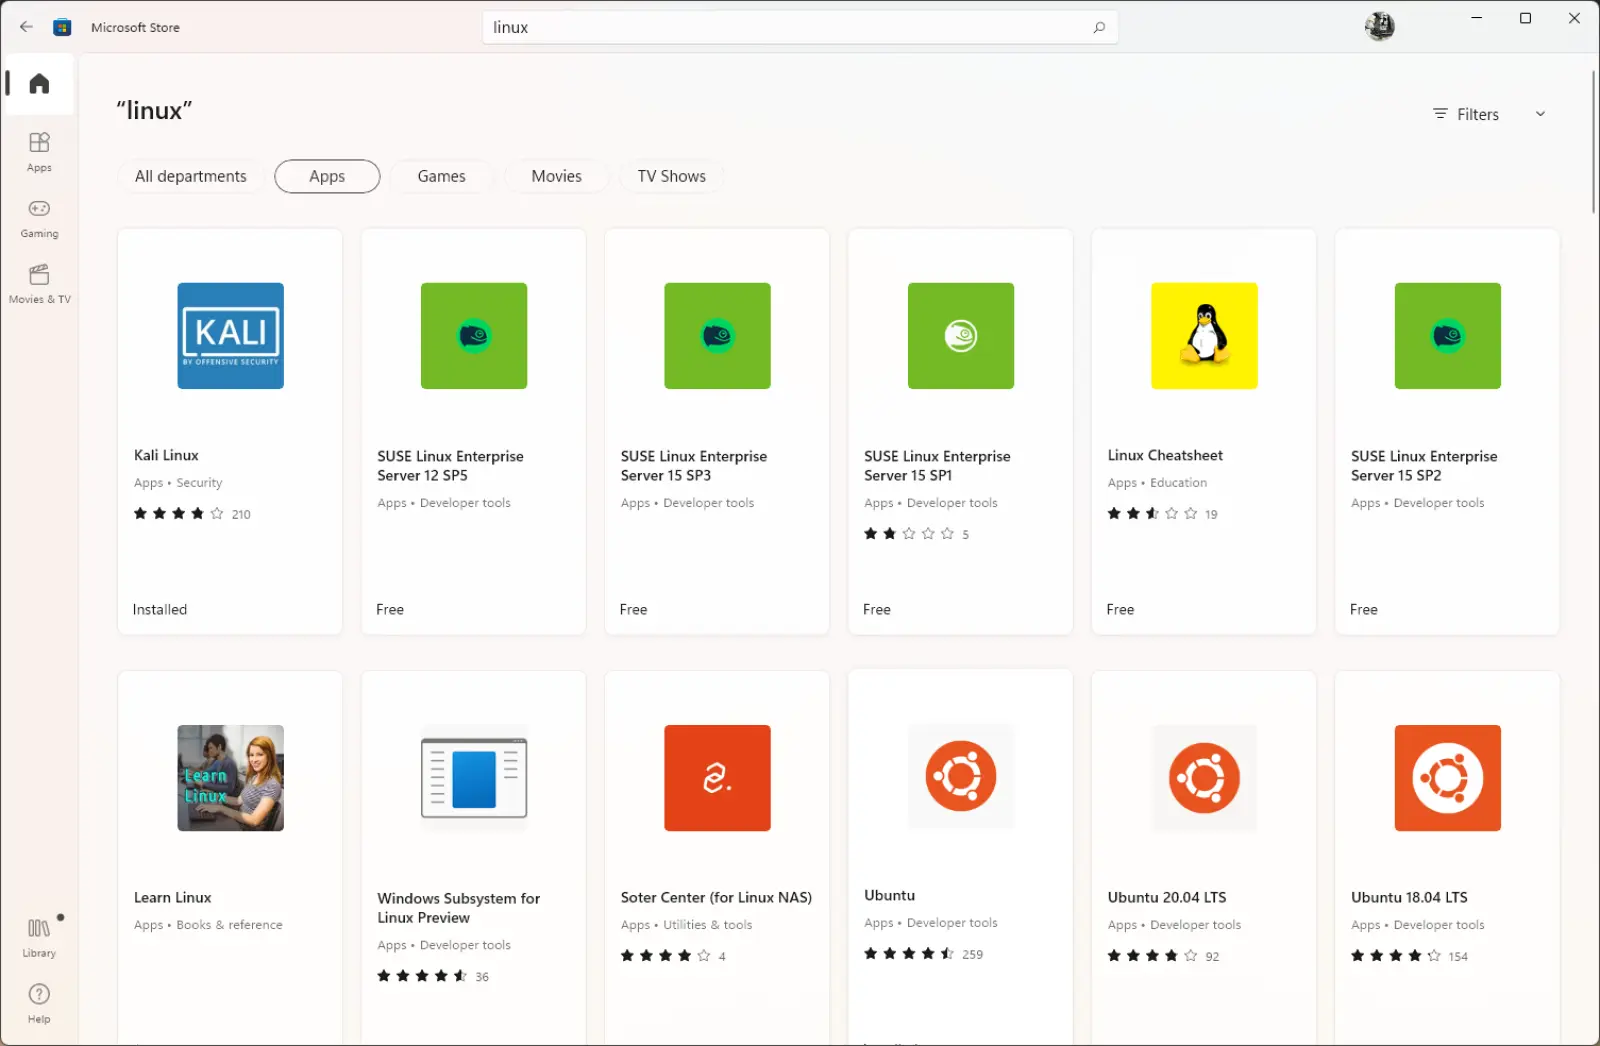Click the vertical scrollbar on the right
Viewport: 1600px width, 1046px height.
(1593, 141)
